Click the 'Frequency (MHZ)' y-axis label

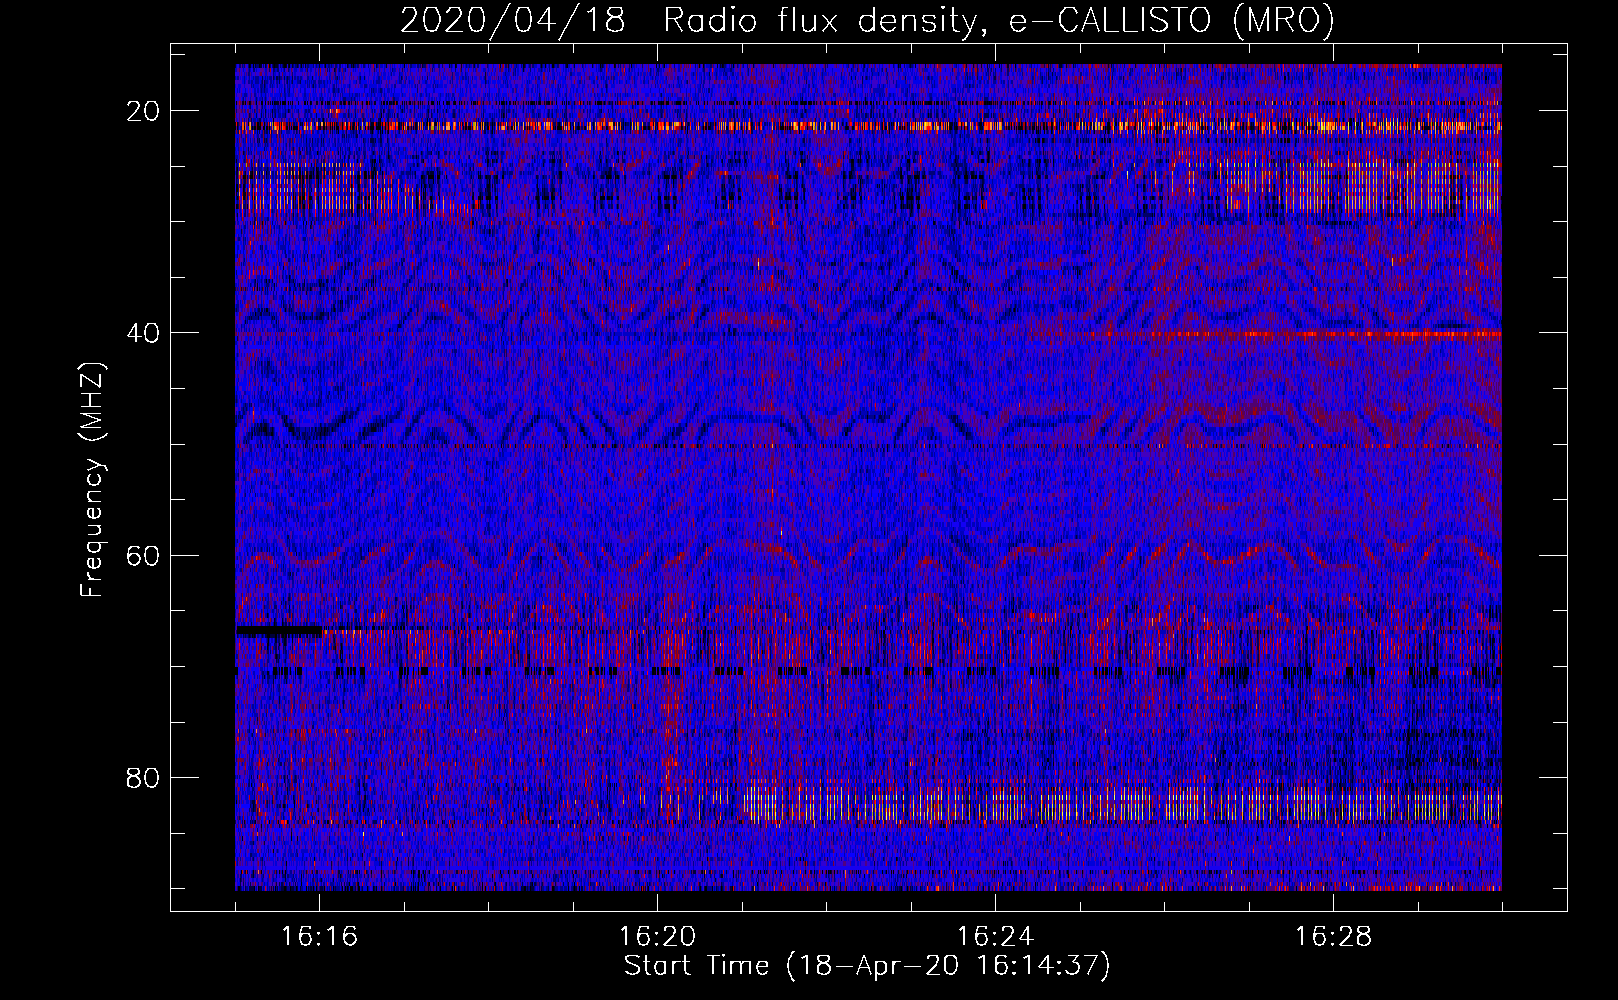(92, 480)
